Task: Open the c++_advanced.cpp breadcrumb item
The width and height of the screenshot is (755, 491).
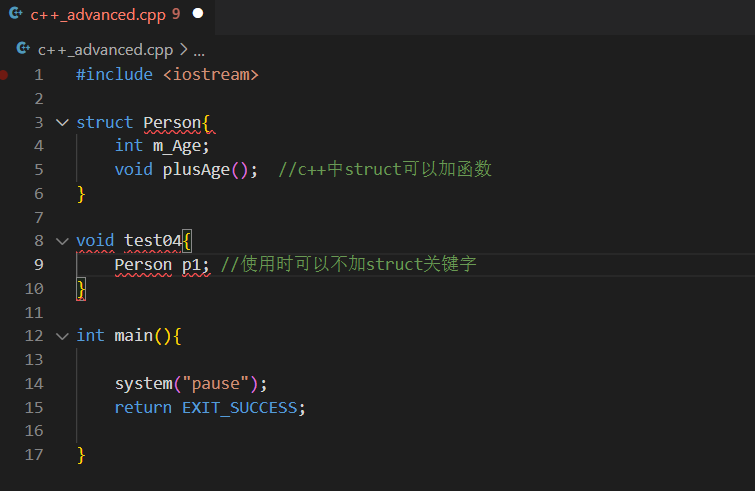Action: click(x=105, y=49)
